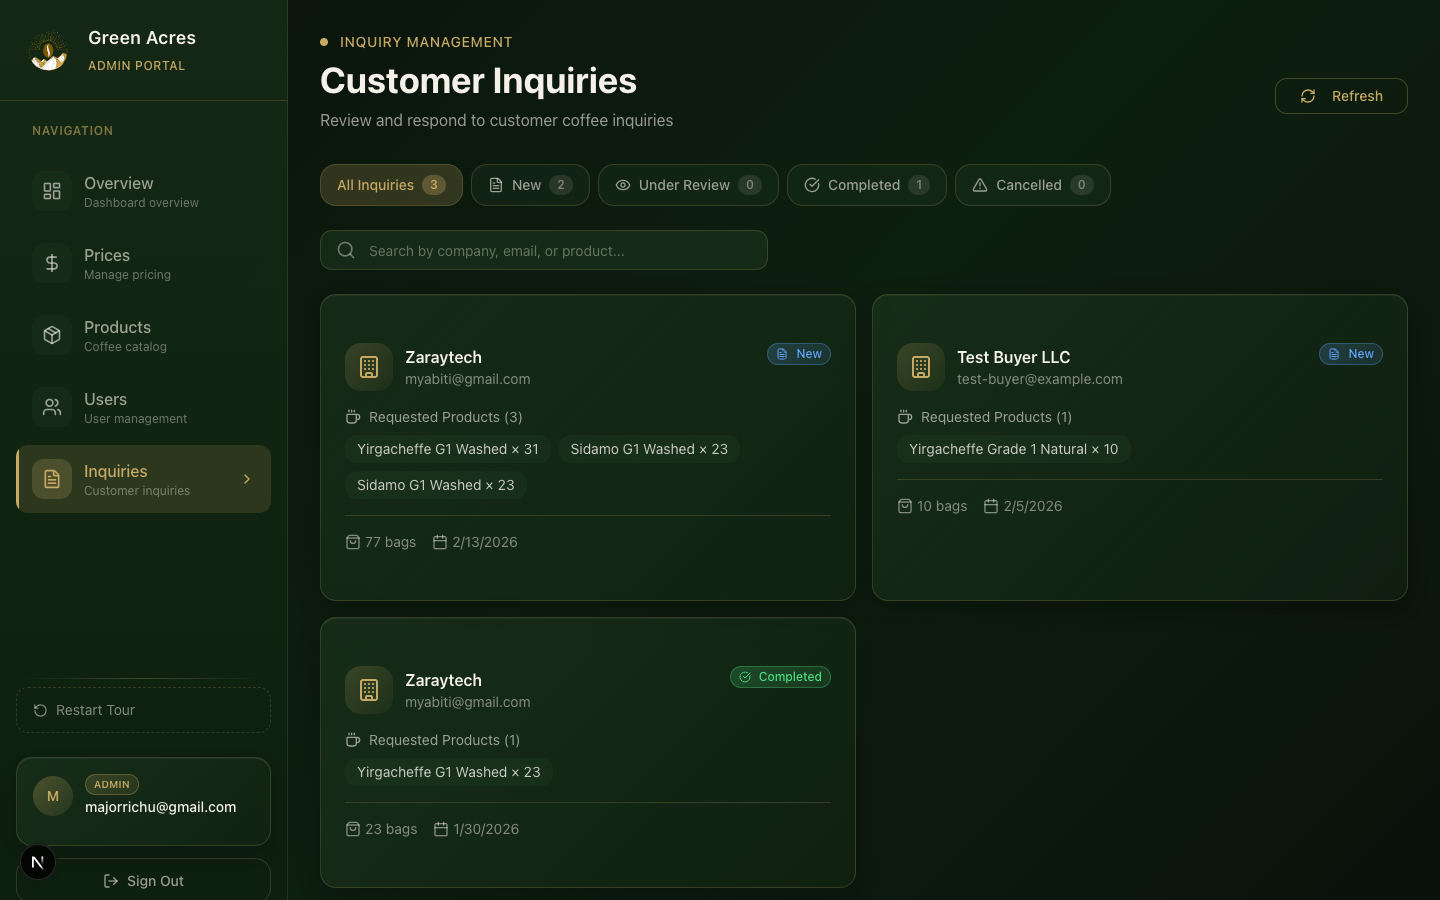Go to Overview in navigation
This screenshot has width=1440, height=900.
[143, 191]
